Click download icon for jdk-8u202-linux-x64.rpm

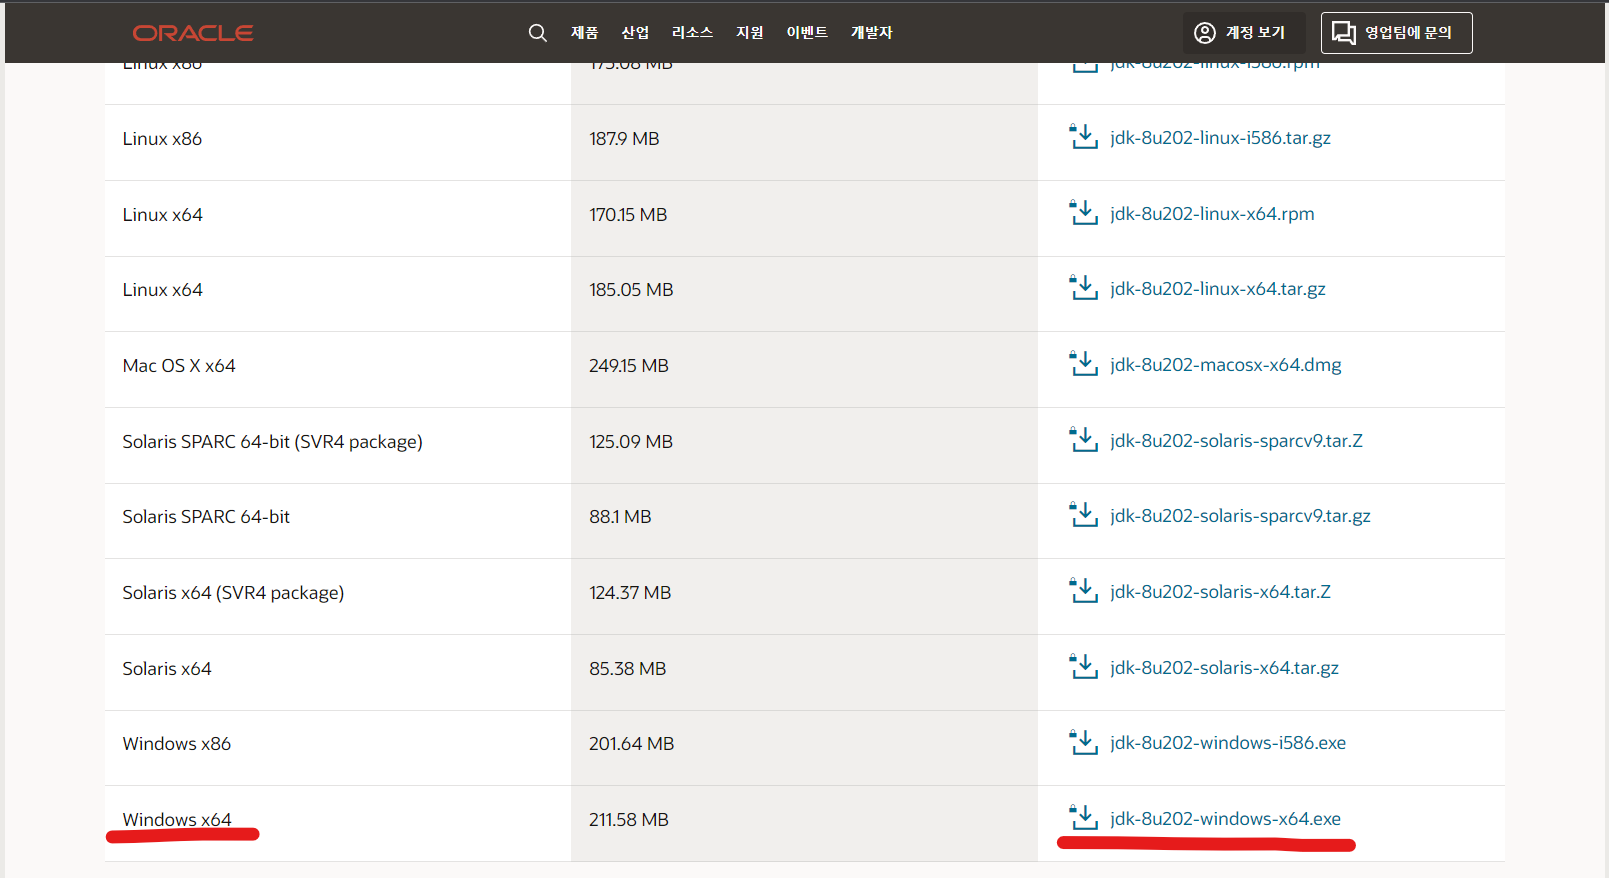pos(1084,213)
